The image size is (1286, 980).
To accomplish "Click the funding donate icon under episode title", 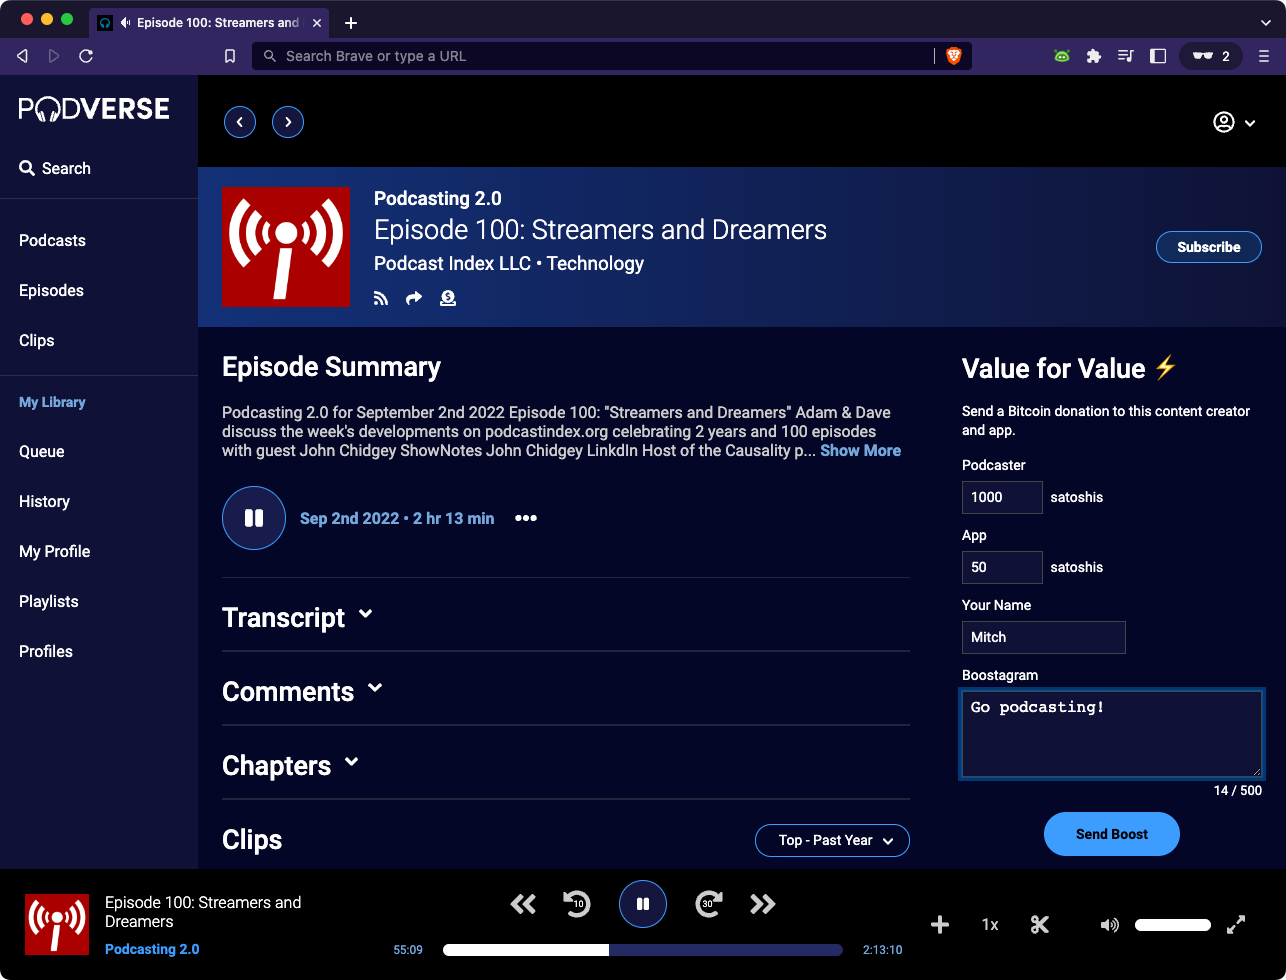I will coord(448,298).
